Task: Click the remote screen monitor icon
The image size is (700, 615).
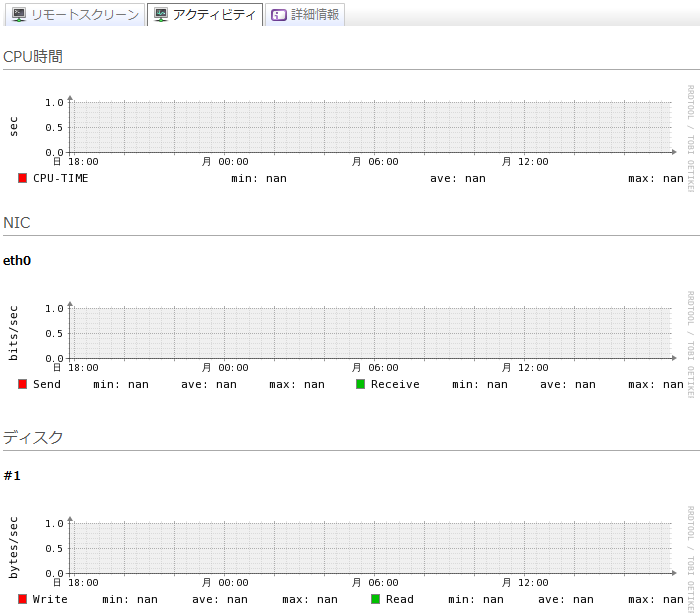Action: point(19,15)
